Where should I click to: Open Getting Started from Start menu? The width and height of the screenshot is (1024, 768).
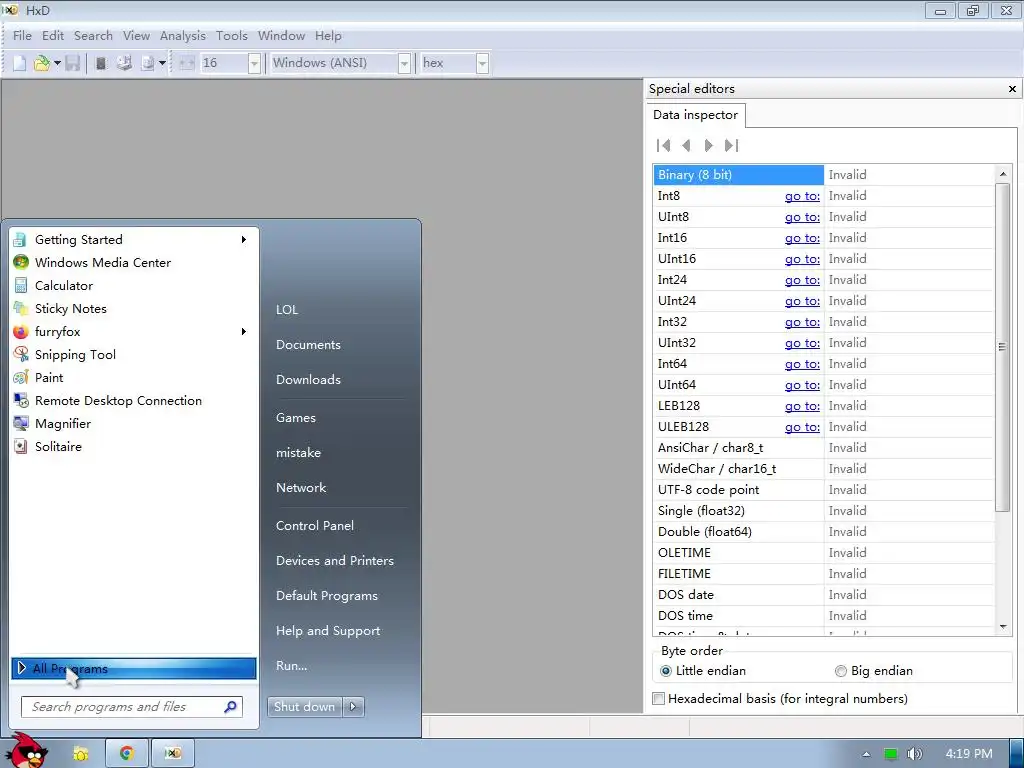coord(133,240)
